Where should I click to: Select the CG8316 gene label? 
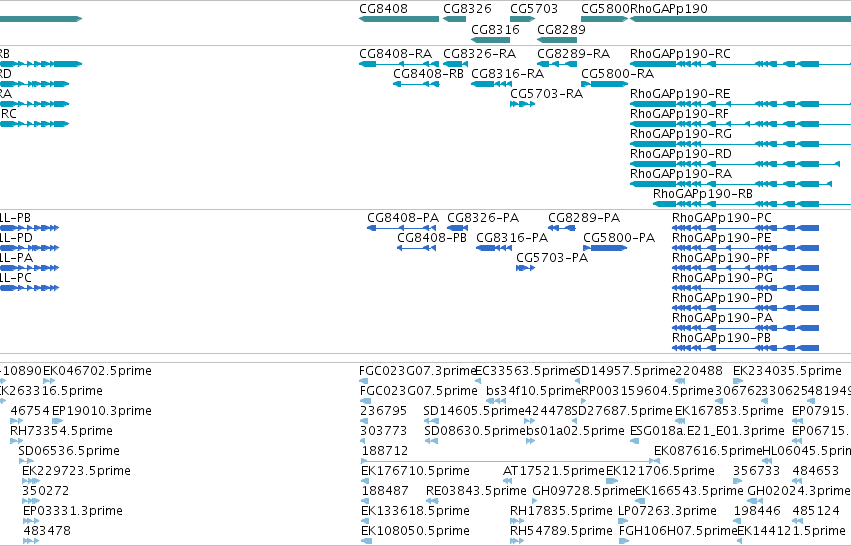click(496, 30)
